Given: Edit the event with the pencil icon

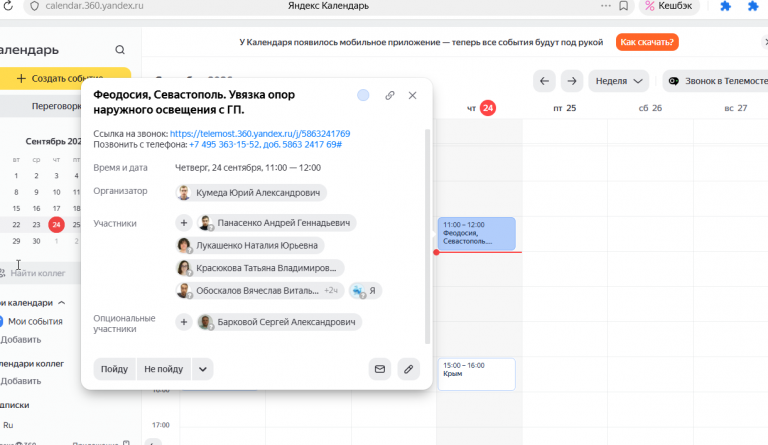Looking at the screenshot, I should (408, 369).
